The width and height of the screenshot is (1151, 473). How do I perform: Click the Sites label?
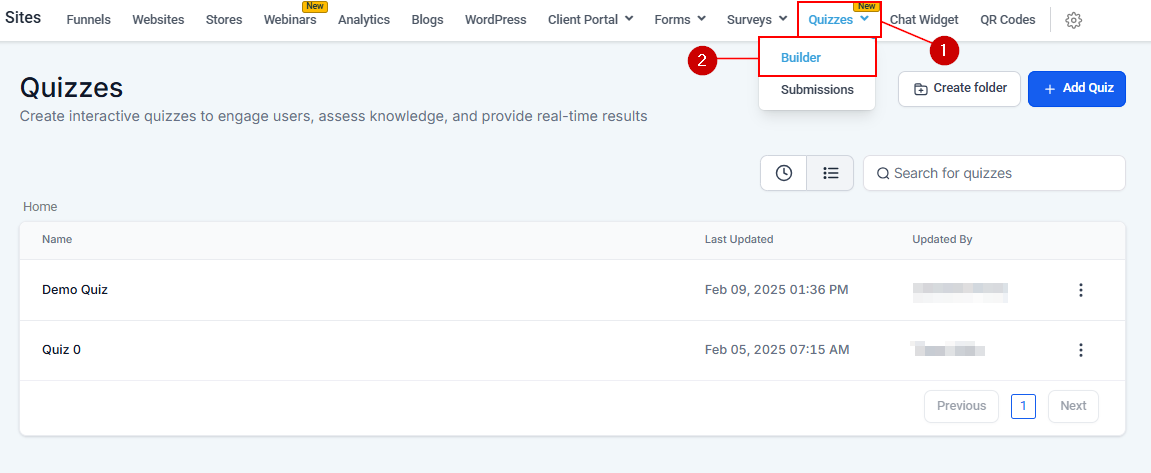23,18
